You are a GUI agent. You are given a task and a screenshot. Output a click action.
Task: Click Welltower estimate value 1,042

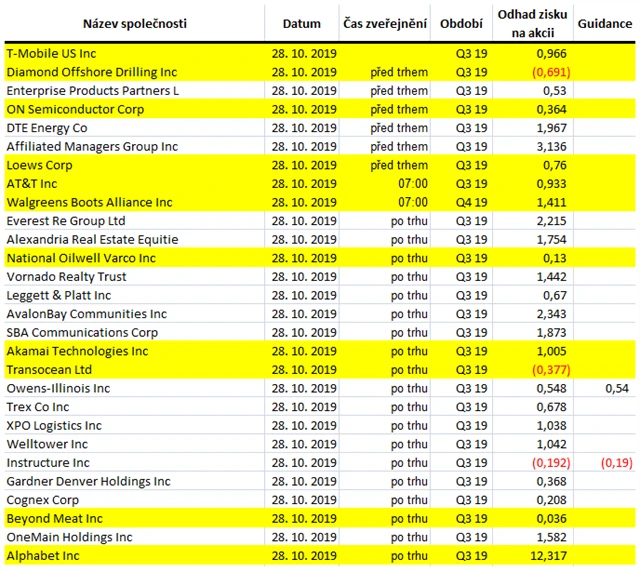[551, 444]
